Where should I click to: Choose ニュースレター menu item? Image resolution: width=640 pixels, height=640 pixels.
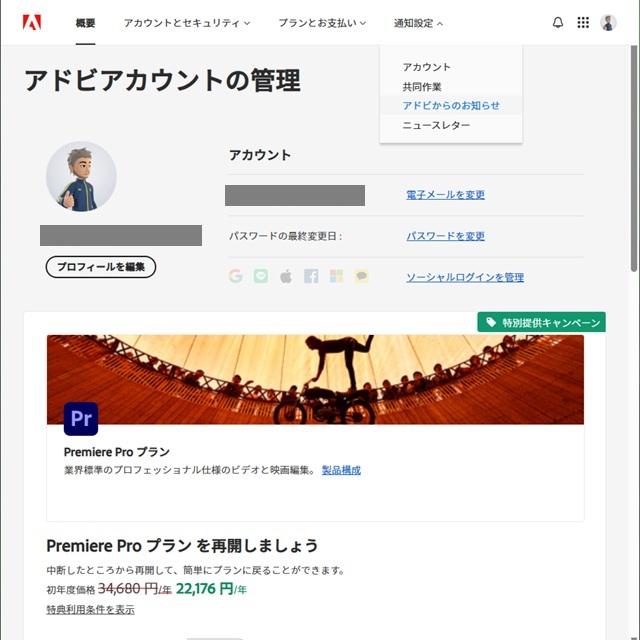click(x=436, y=125)
